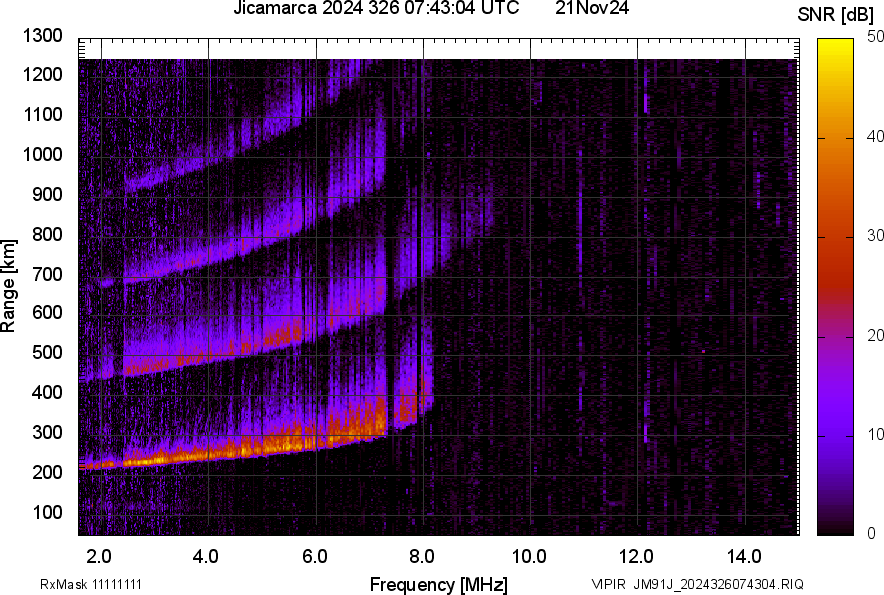
Task: Click the colorbar tick label '50'
Action: 876,37
